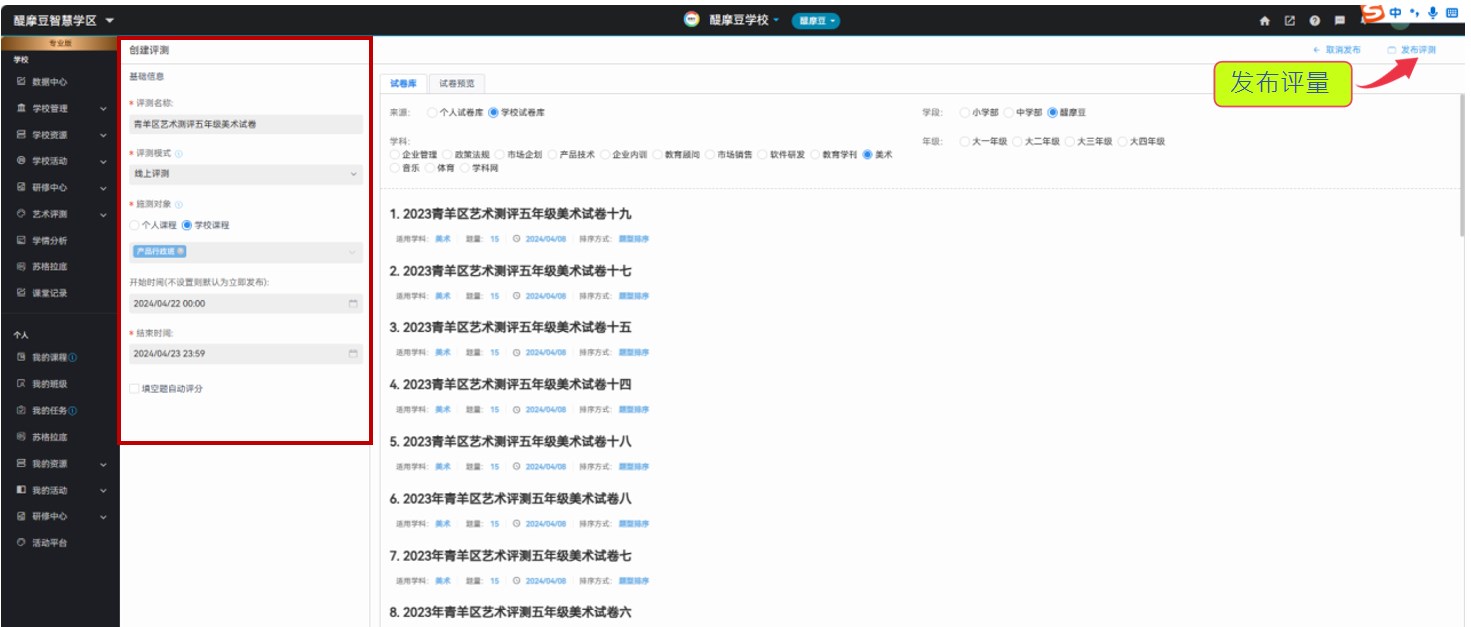Select the 音乐 subject radio button
This screenshot has width=1471, height=627.
(x=396, y=168)
